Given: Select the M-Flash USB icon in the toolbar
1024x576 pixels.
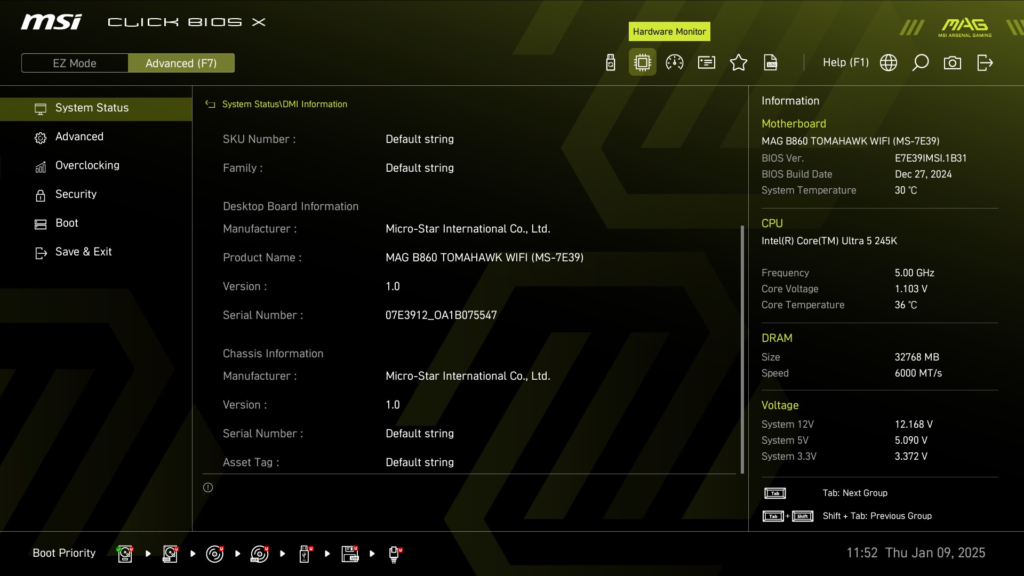Looking at the screenshot, I should click(x=609, y=61).
